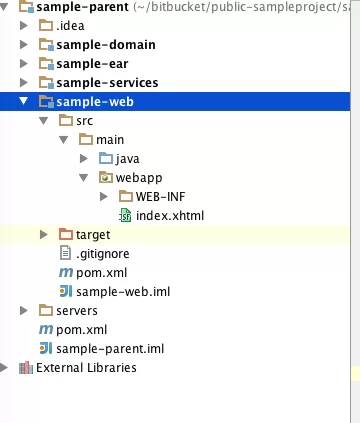Expand the sample-services module
Screen dimensions: 360x423
24,83
